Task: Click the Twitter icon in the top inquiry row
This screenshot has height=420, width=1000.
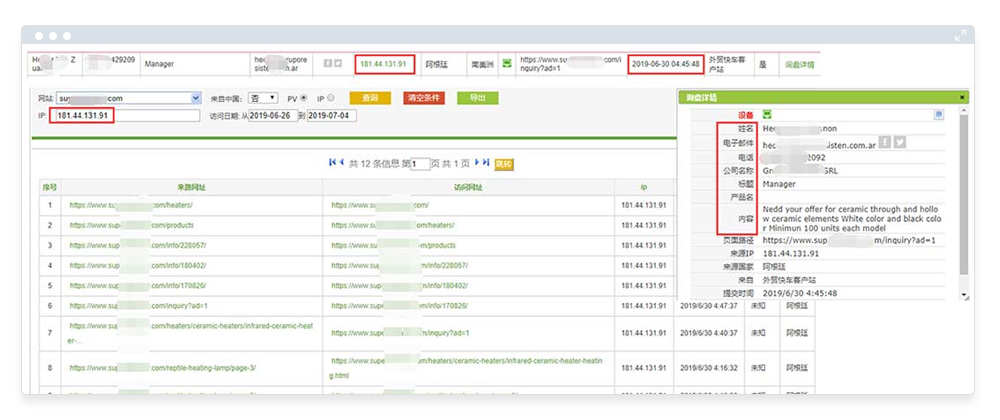Action: click(338, 64)
